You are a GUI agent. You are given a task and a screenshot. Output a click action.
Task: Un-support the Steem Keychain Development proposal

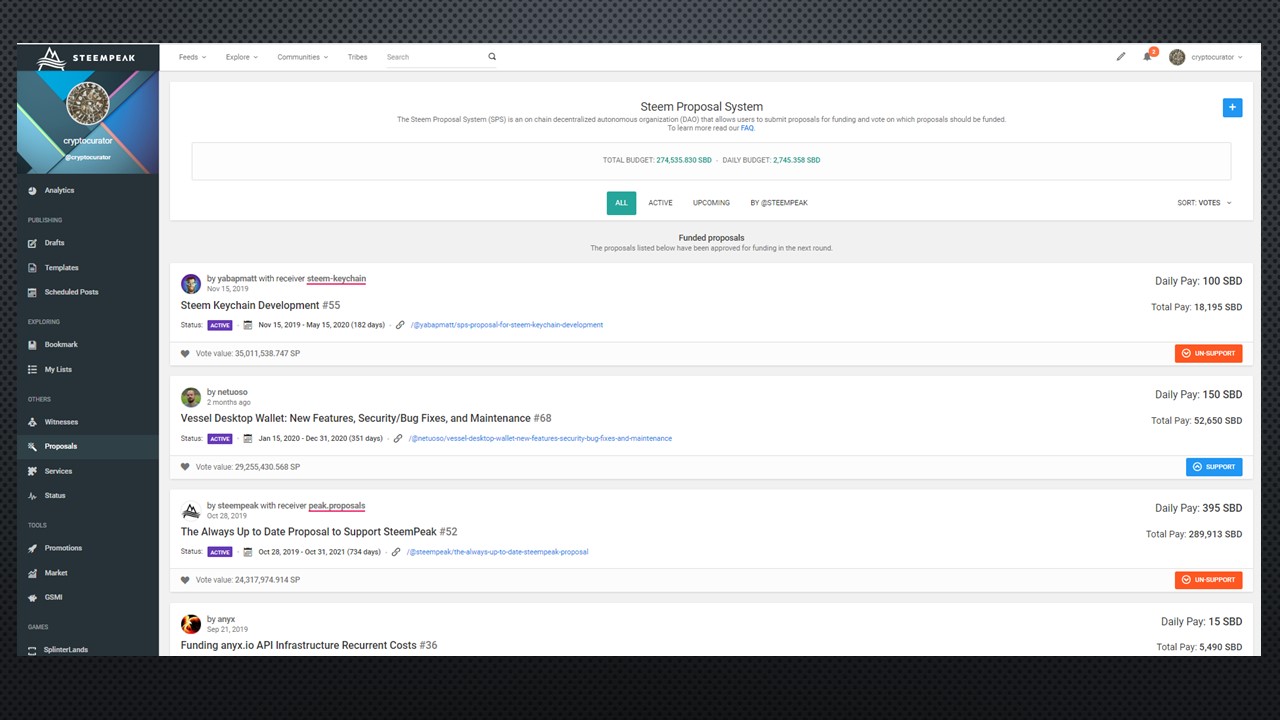click(x=1209, y=353)
